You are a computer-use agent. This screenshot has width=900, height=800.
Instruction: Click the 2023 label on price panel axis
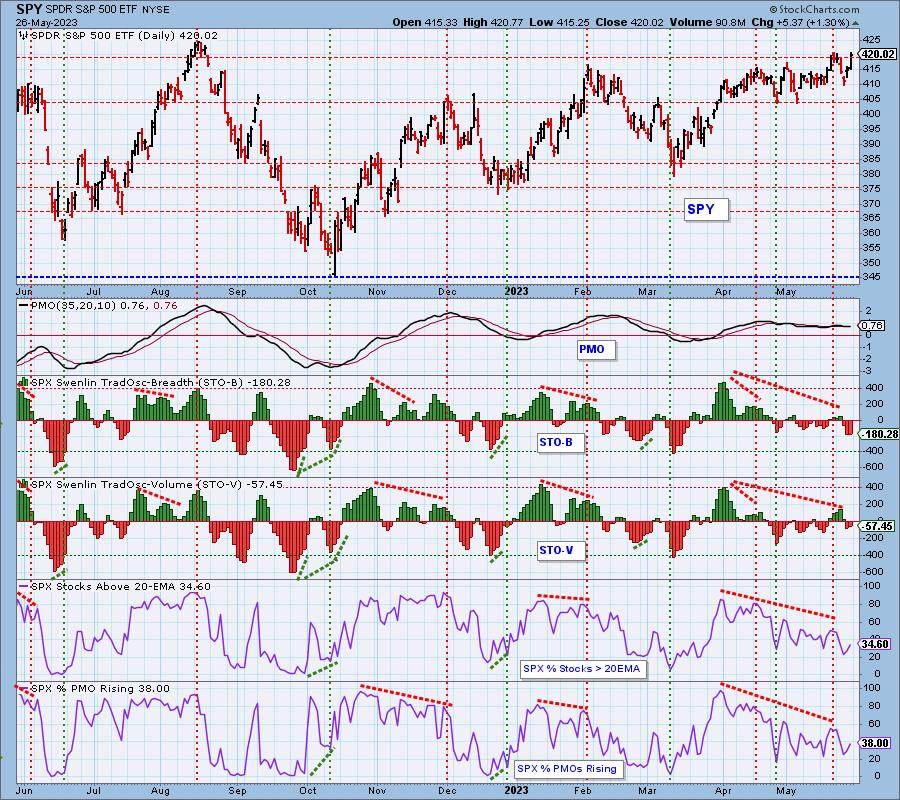516,292
